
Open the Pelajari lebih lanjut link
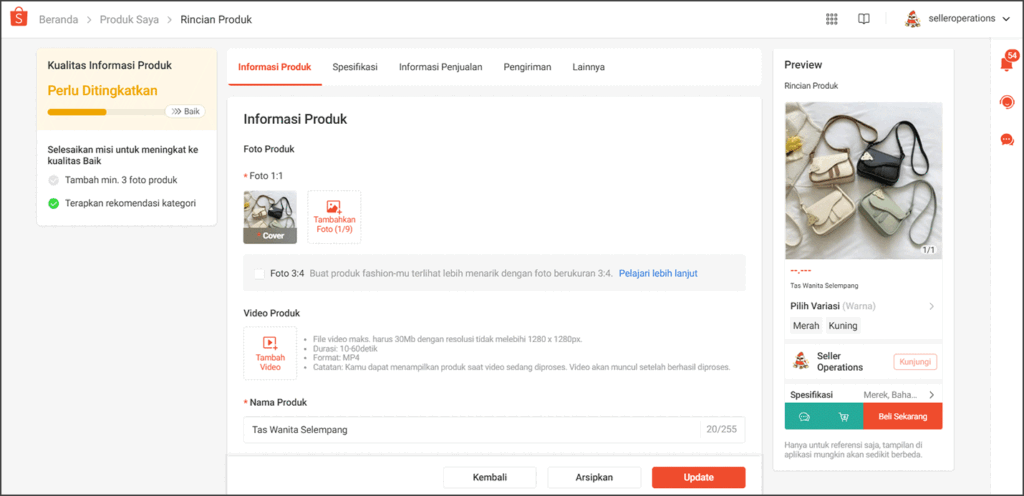pos(658,273)
